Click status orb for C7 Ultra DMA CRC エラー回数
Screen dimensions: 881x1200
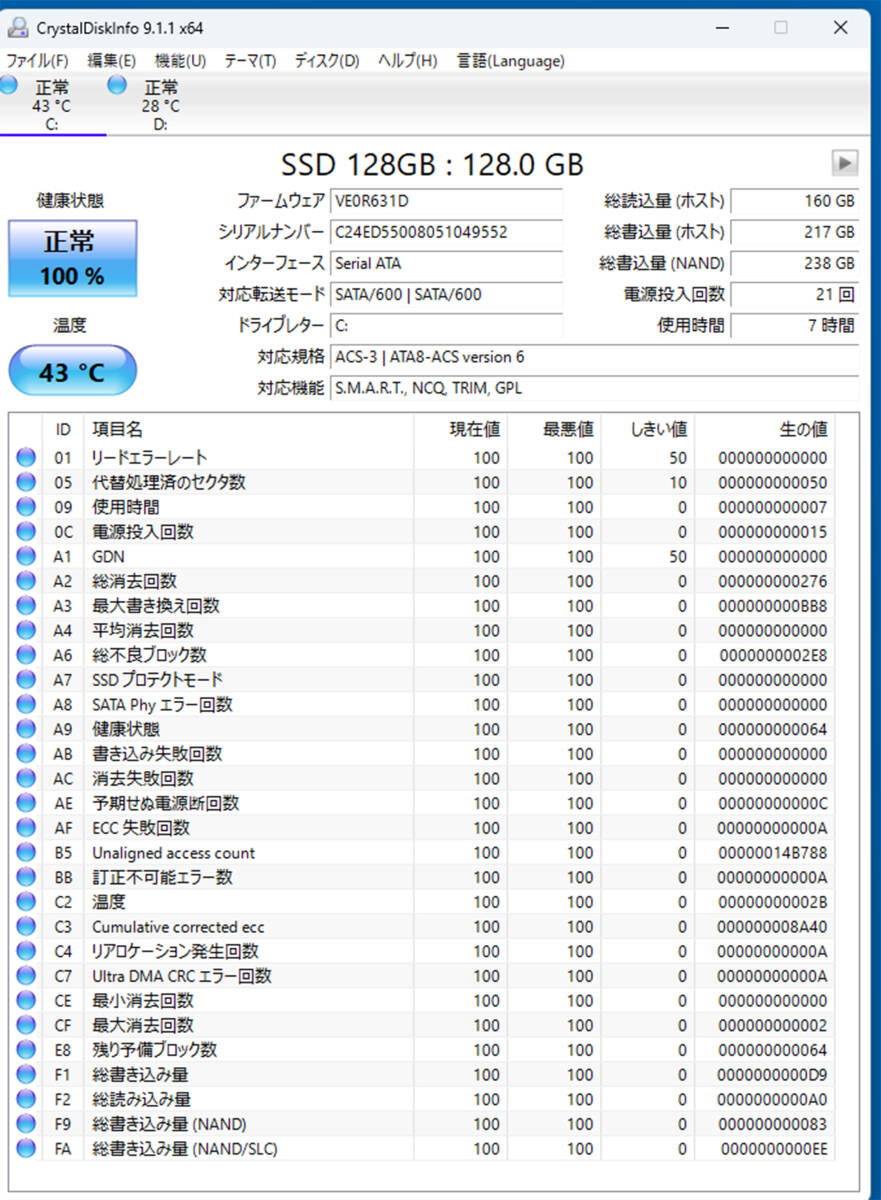pyautogui.click(x=26, y=976)
